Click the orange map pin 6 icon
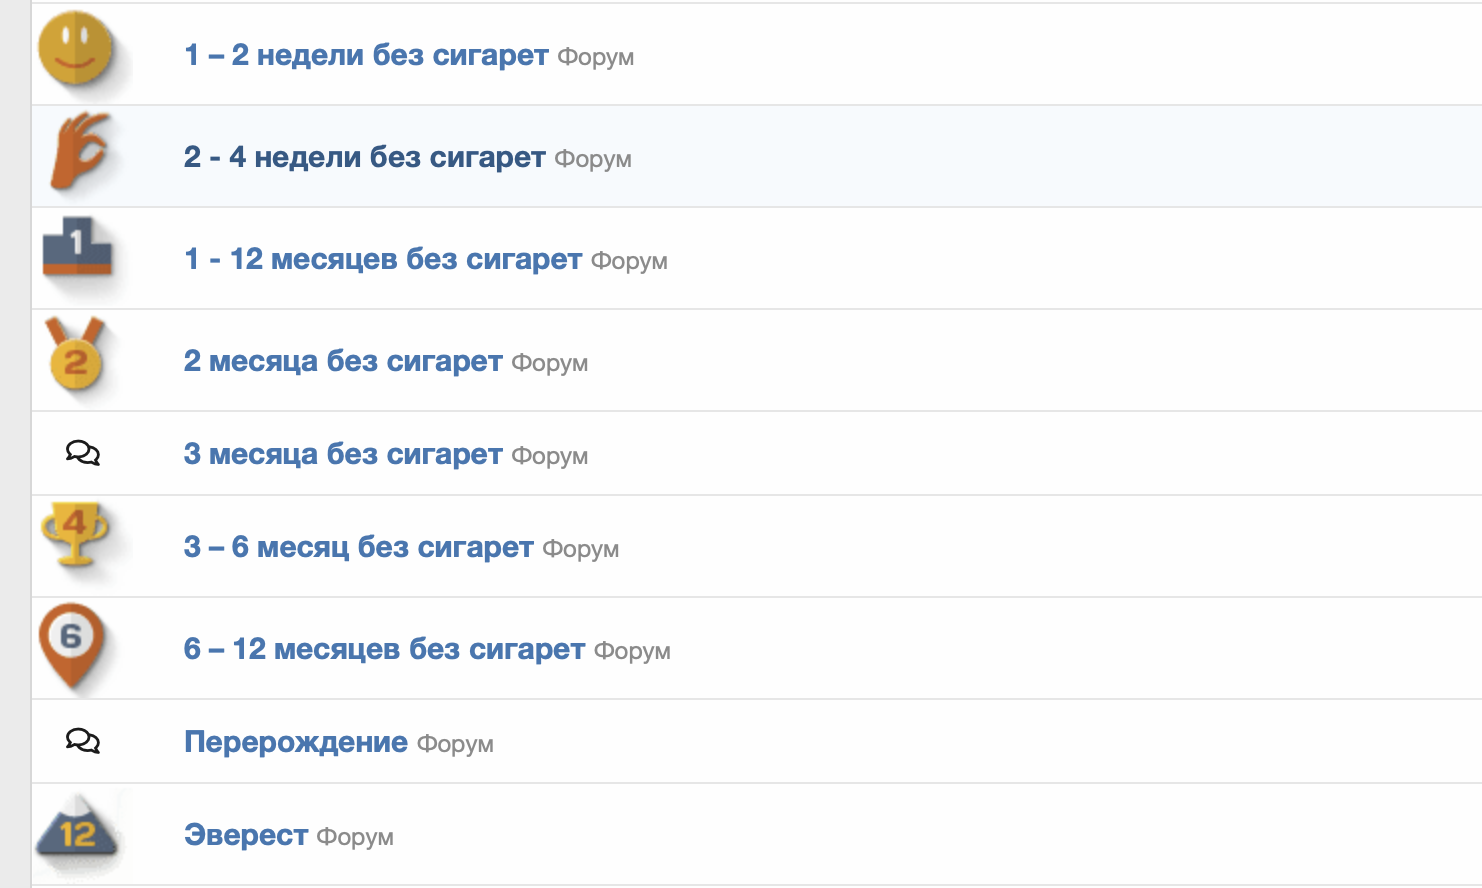Screen dimensions: 1482x888 [72, 644]
